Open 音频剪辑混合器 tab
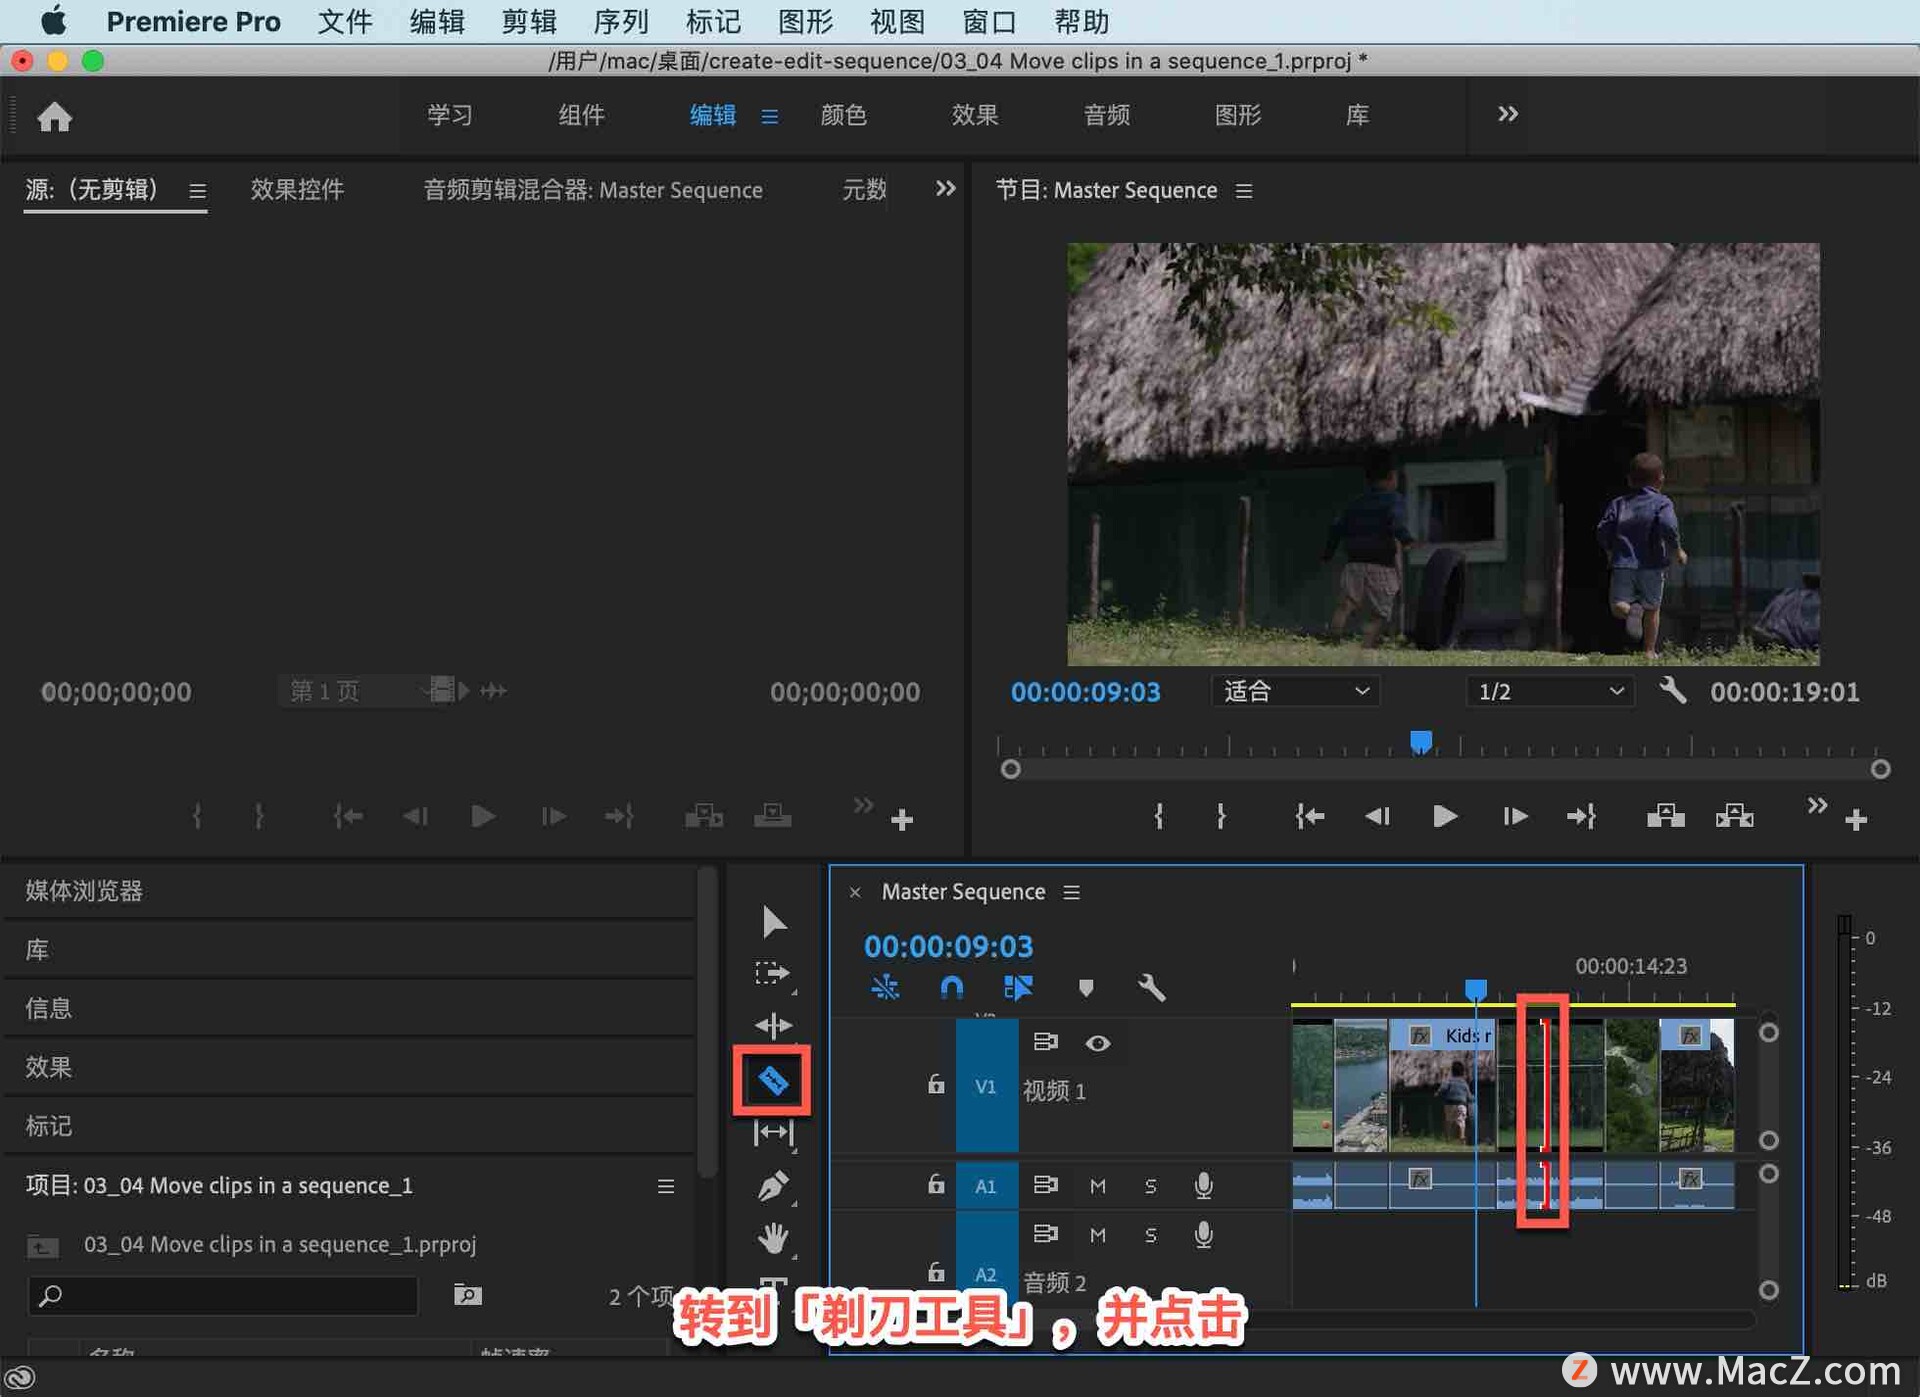The width and height of the screenshot is (1920, 1397). (x=593, y=189)
